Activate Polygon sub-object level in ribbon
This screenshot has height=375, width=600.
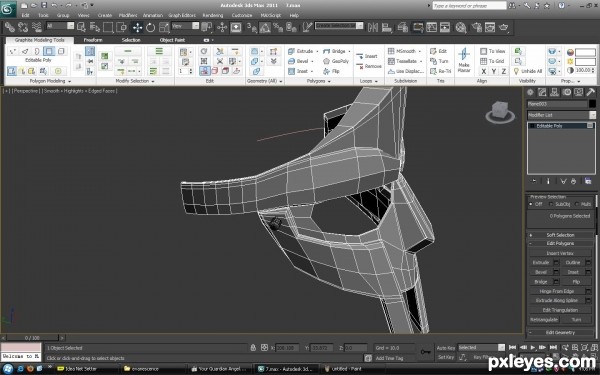pyautogui.click(x=49, y=51)
